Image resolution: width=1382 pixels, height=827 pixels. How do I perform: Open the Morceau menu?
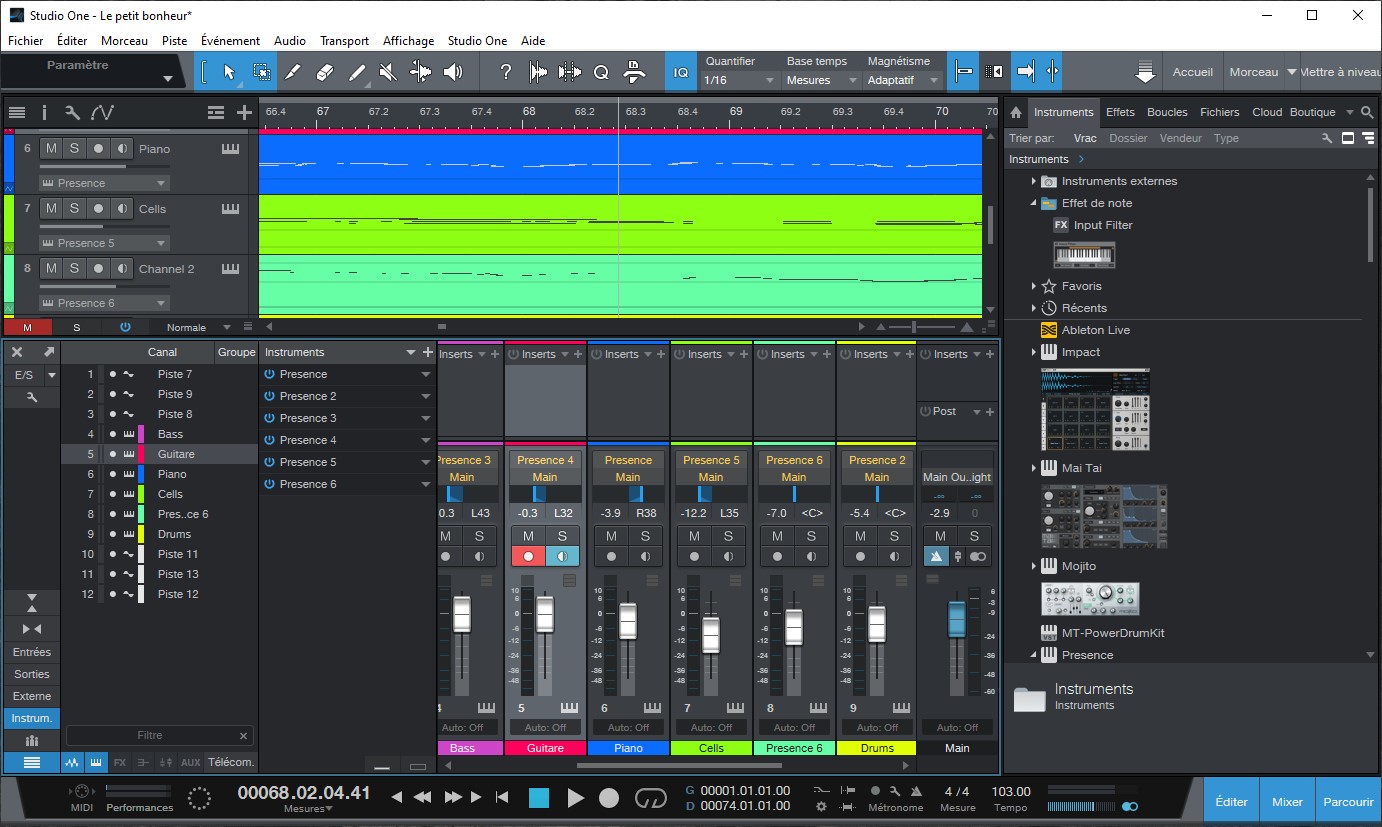coord(124,41)
